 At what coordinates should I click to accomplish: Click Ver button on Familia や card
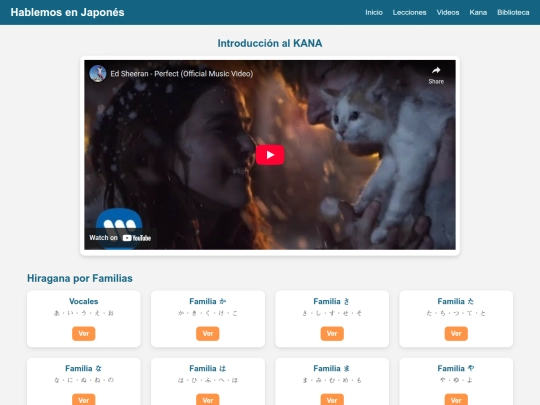point(456,400)
